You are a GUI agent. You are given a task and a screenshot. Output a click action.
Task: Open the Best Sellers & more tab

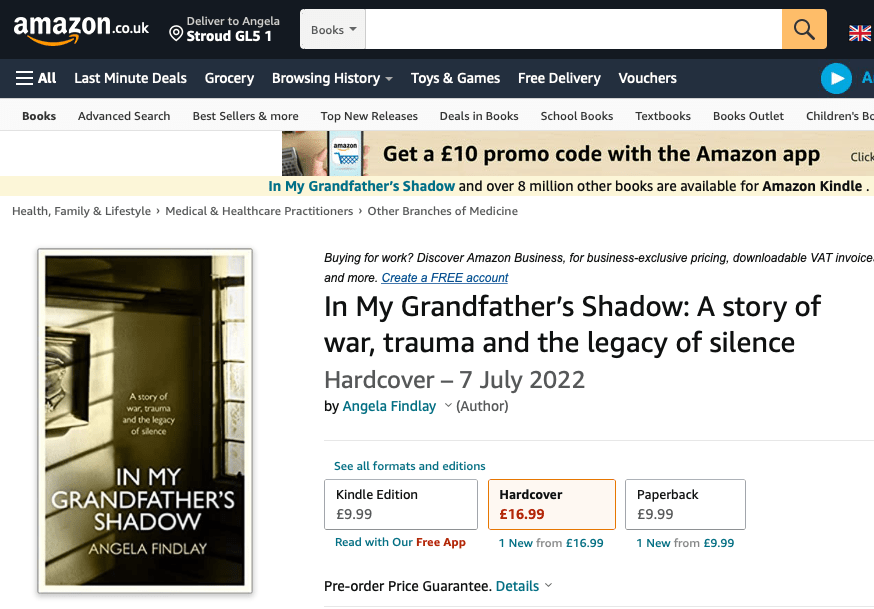pos(245,116)
